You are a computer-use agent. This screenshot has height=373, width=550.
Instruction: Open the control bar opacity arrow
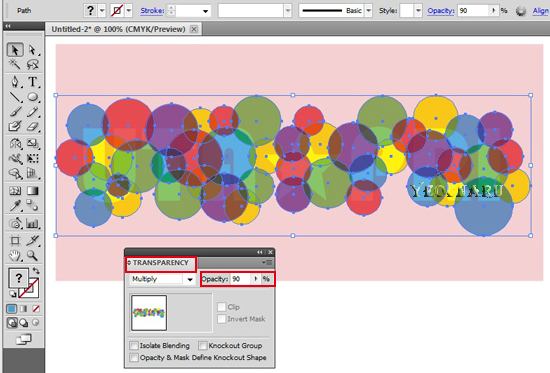[x=494, y=11]
